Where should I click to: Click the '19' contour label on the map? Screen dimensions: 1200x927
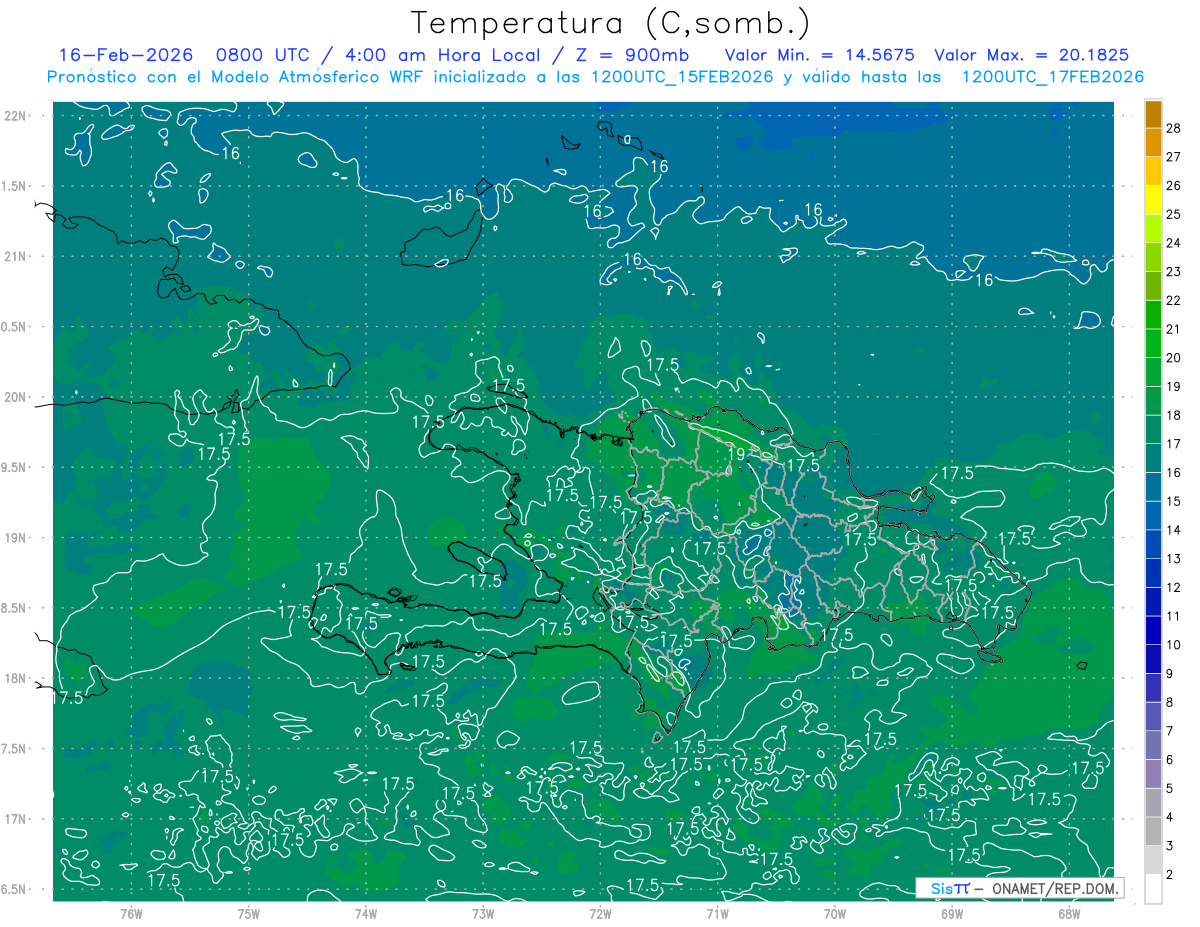point(734,455)
